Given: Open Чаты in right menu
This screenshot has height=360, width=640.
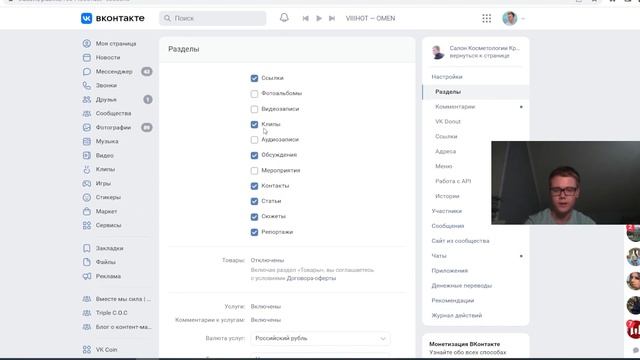Looking at the screenshot, I should (x=439, y=256).
